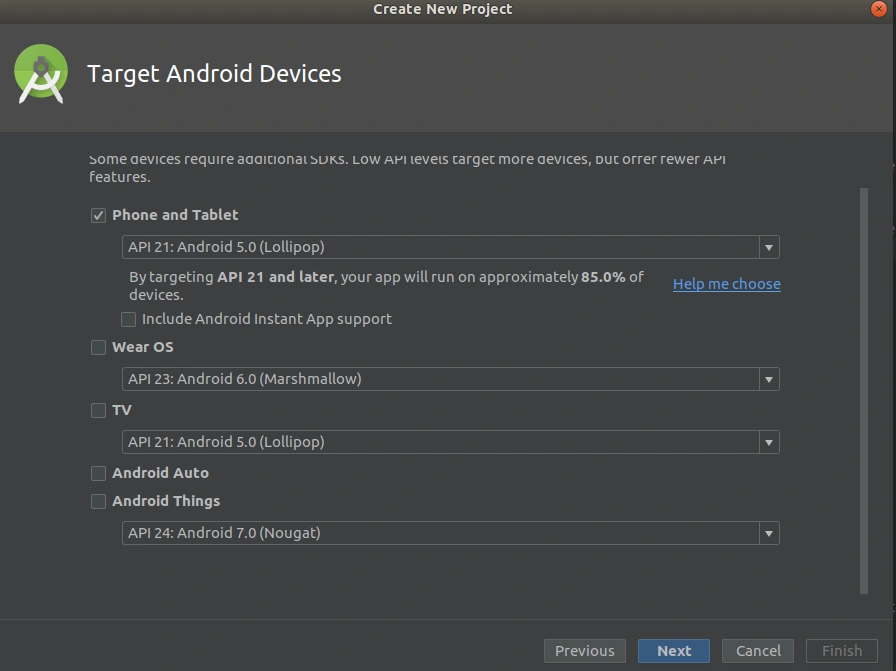Click the Android Studio logo icon
The image size is (896, 671).
point(41,74)
